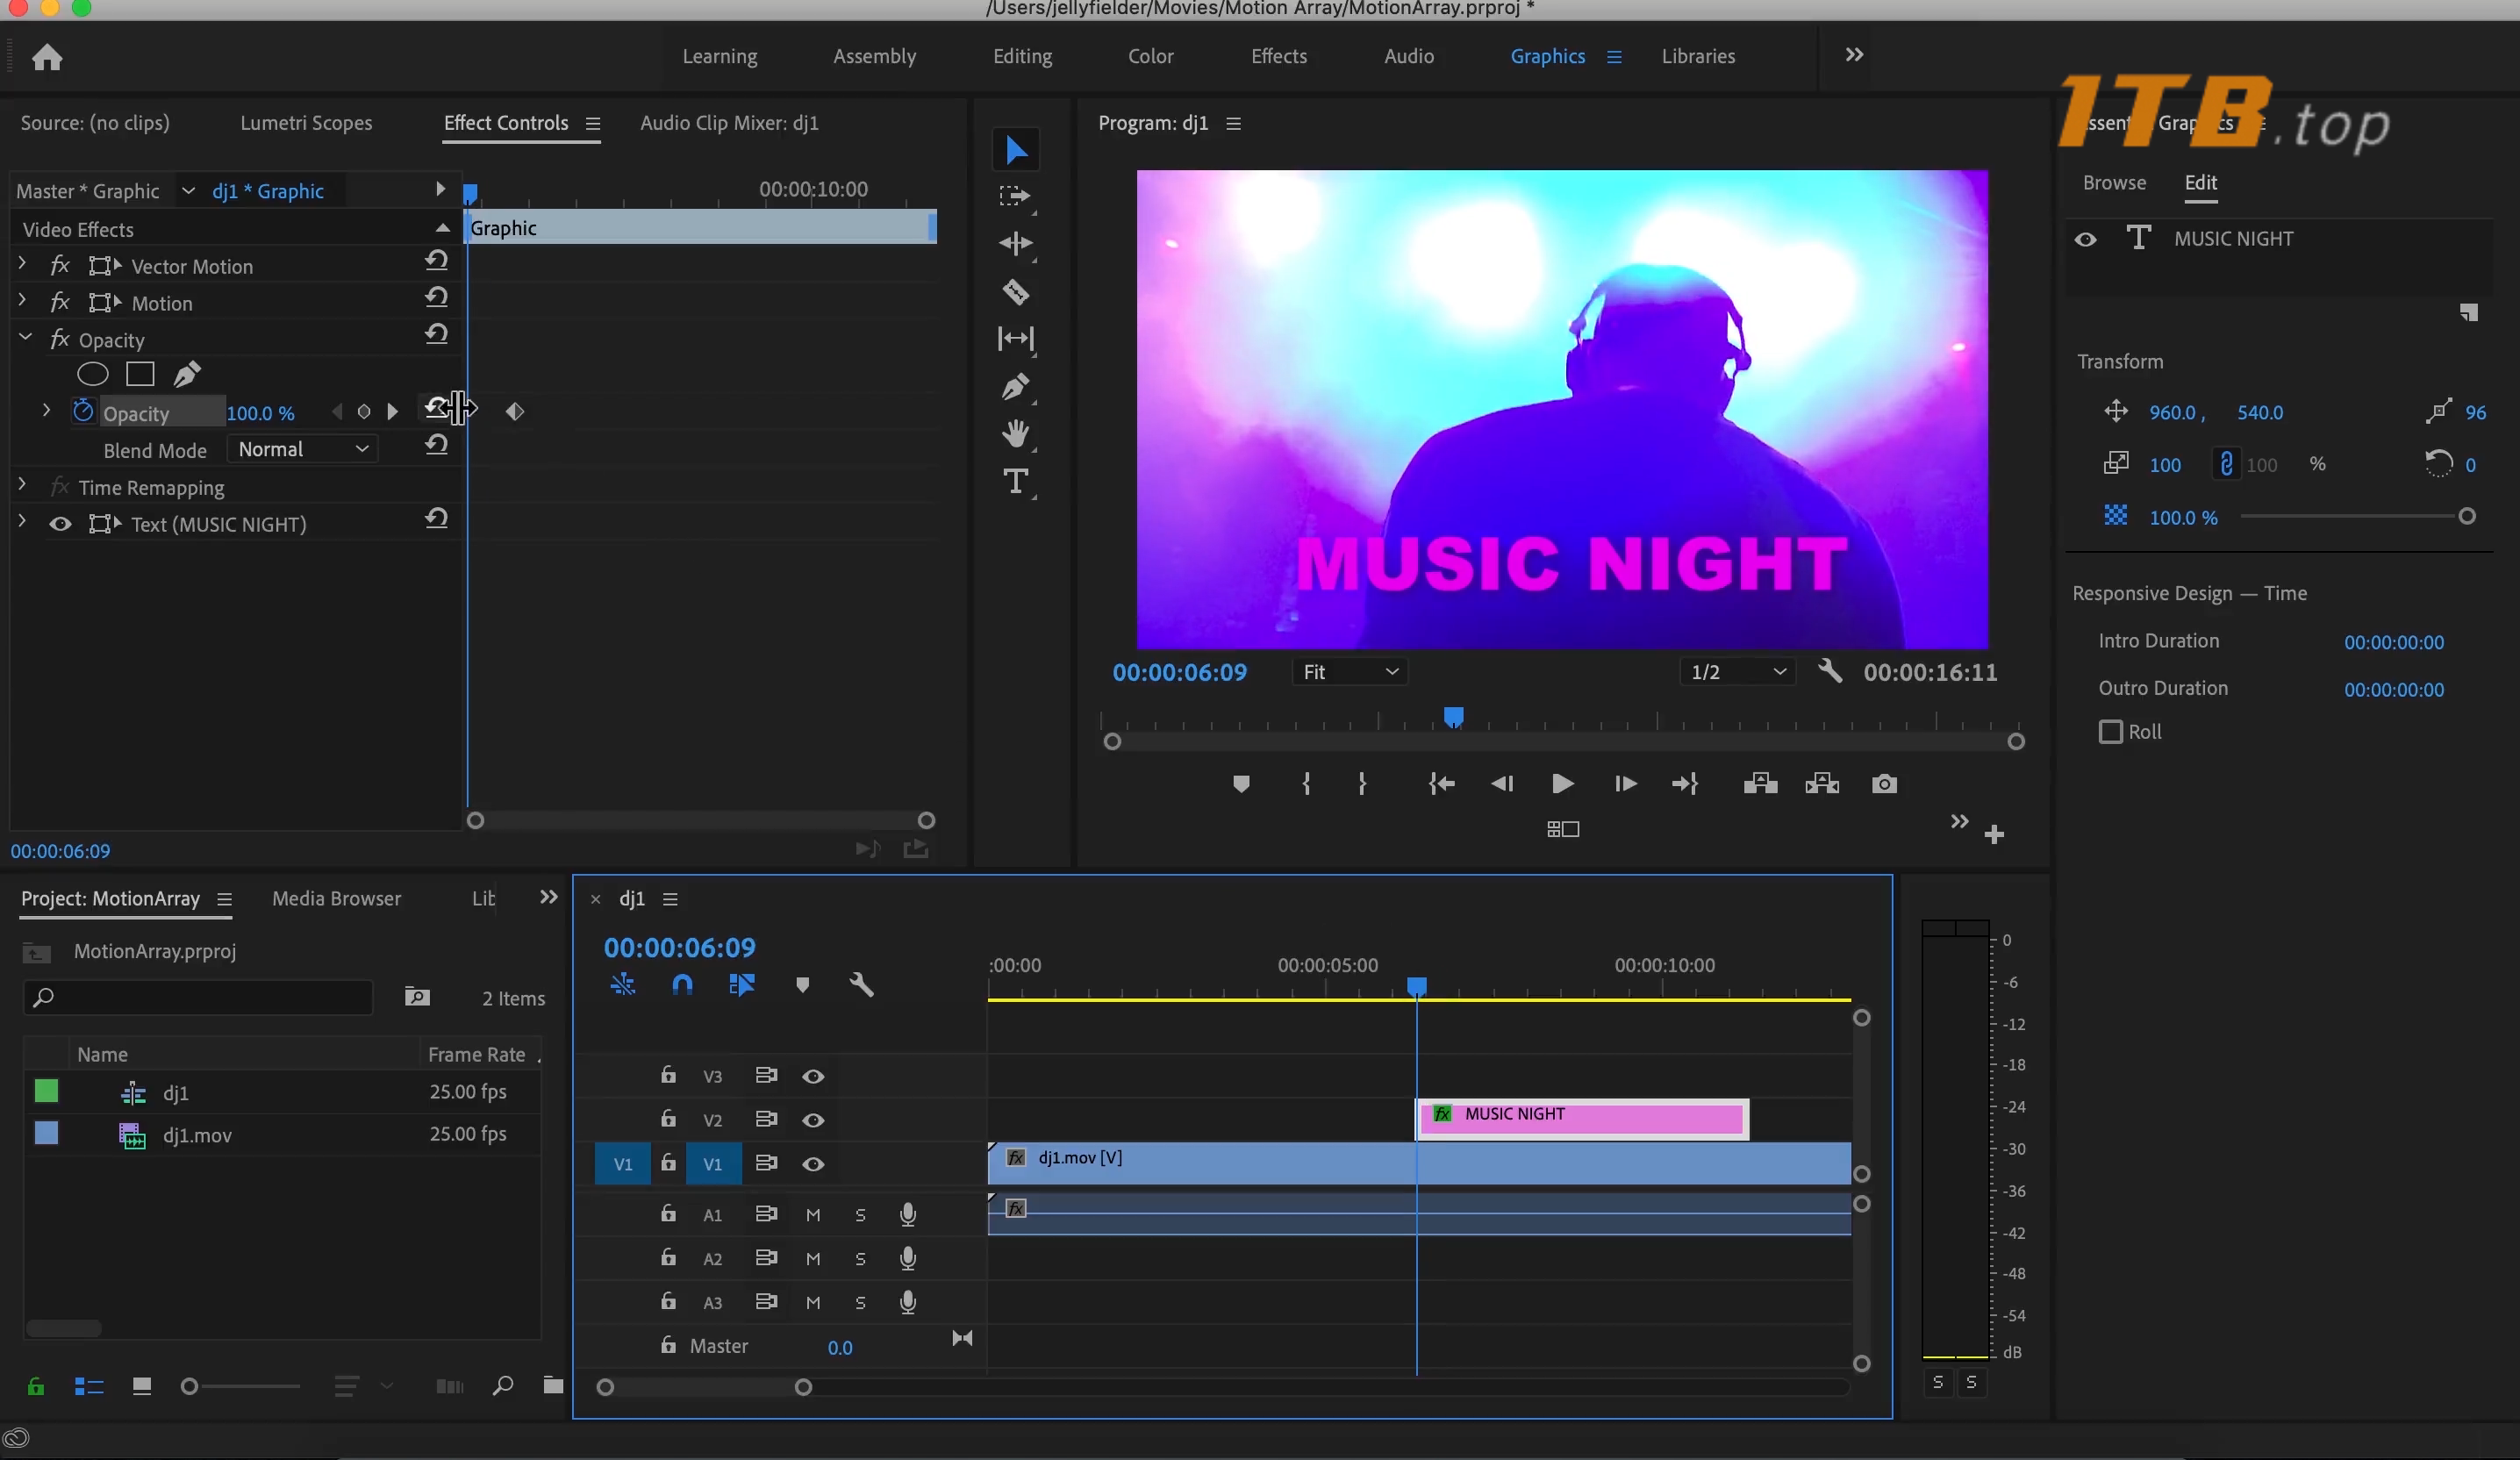This screenshot has width=2520, height=1460.
Task: Click the Snap icon in timeline
Action: (683, 985)
